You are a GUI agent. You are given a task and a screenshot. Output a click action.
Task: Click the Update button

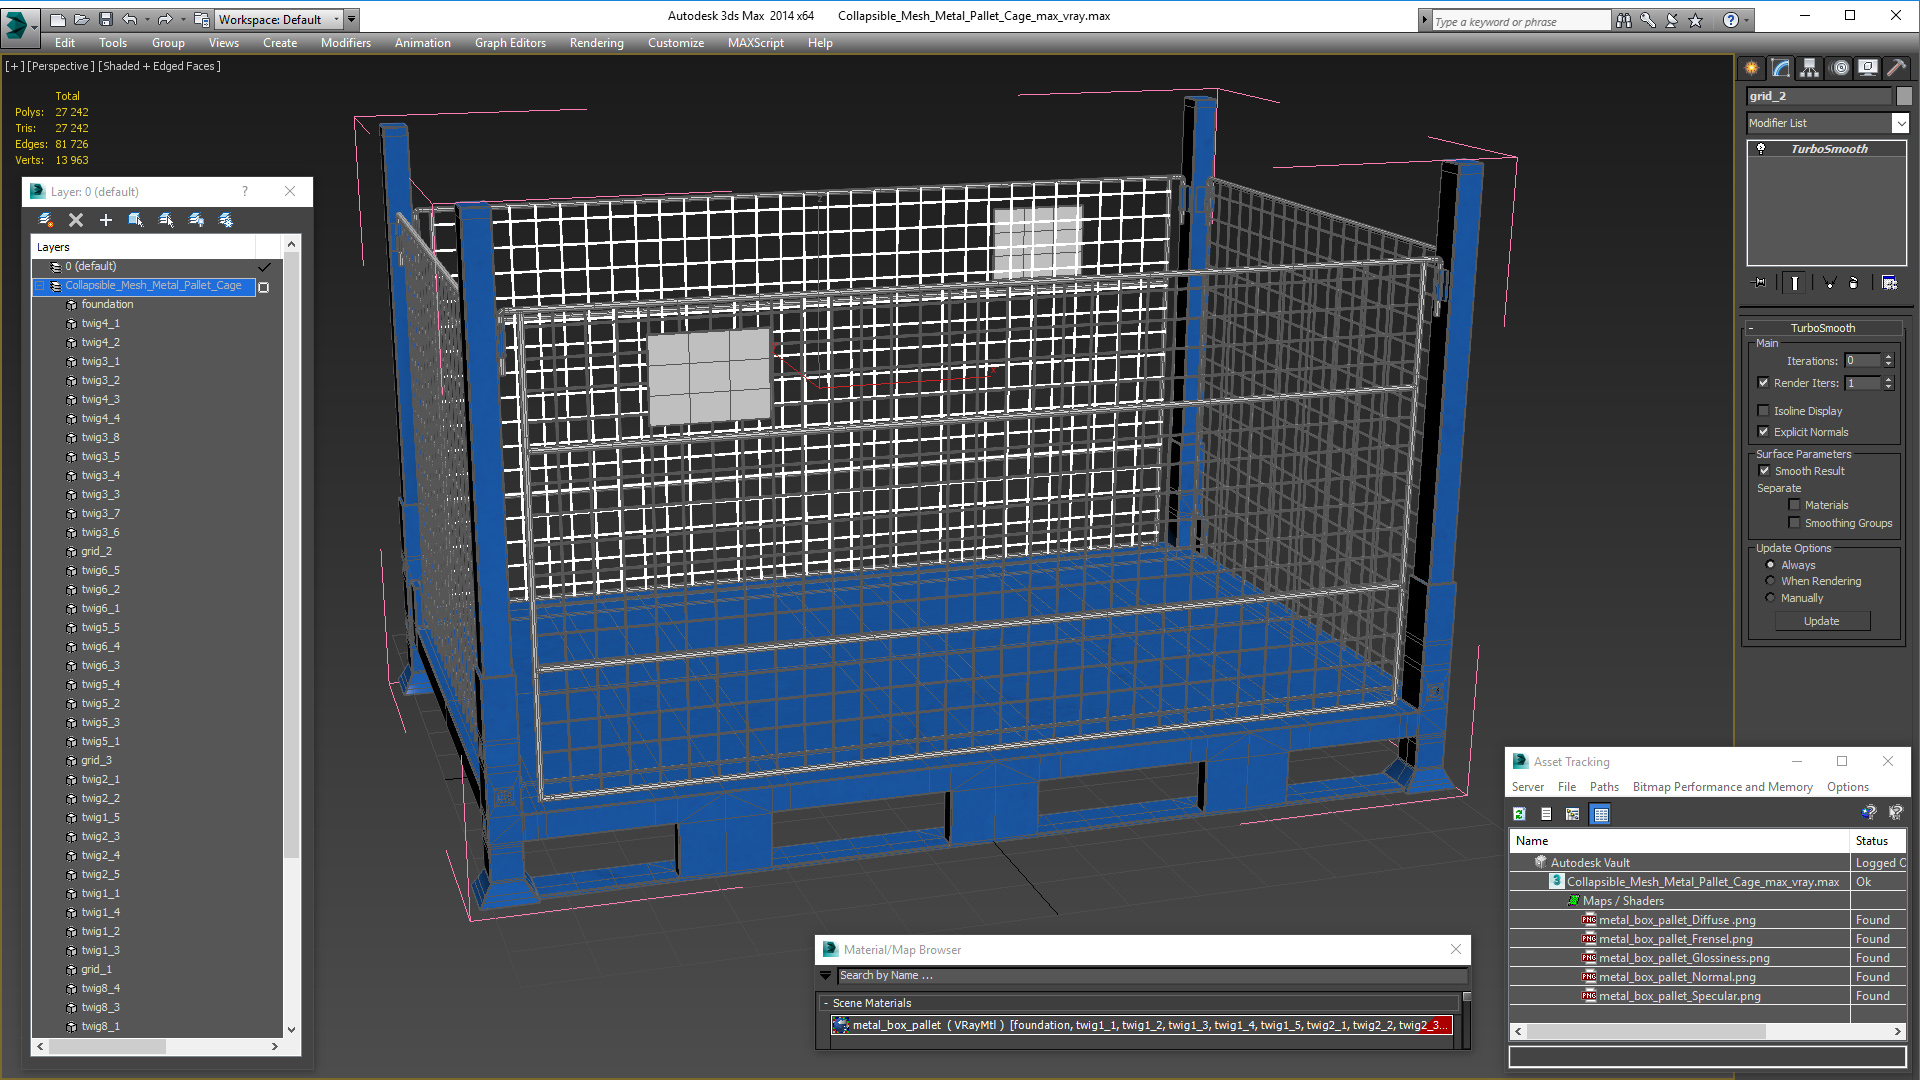point(1821,621)
